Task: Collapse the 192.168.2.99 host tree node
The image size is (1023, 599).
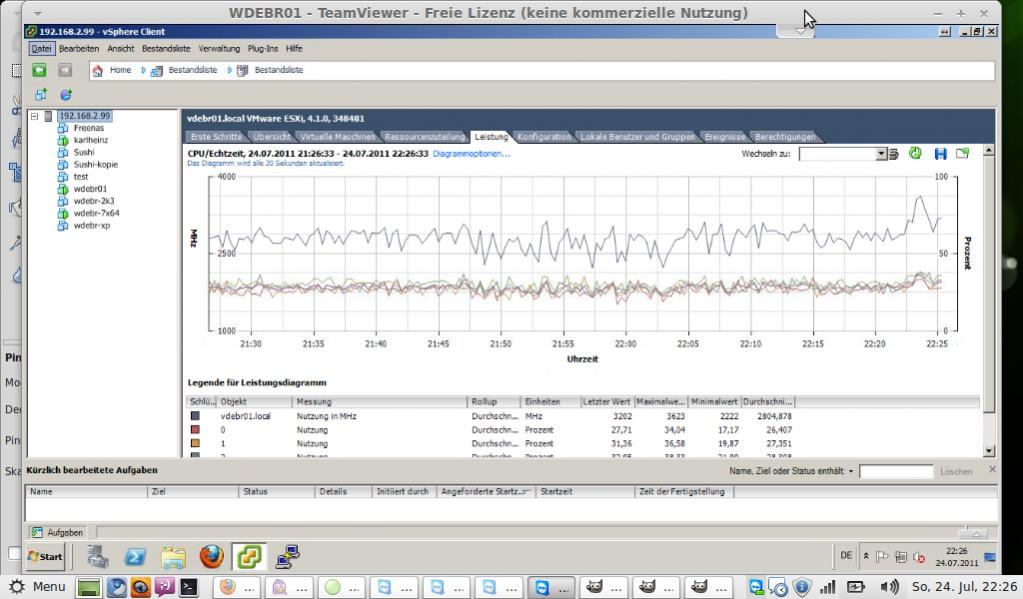Action: 34,116
